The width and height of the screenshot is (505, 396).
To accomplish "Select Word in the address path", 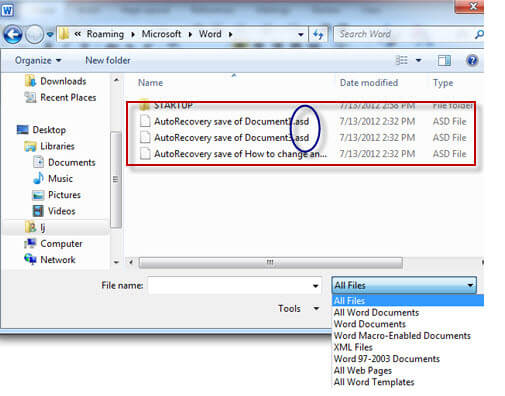I will [x=210, y=34].
